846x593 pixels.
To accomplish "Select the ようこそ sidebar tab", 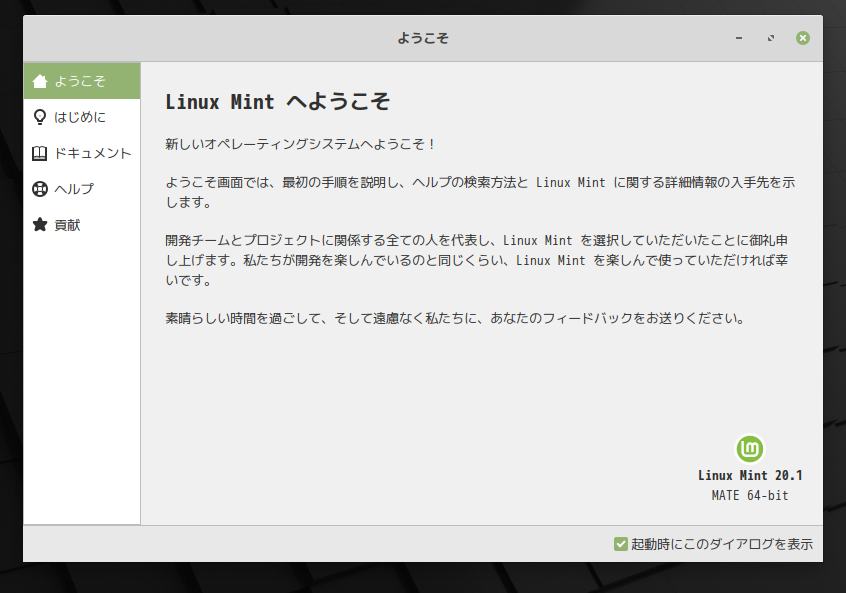I will [82, 81].
